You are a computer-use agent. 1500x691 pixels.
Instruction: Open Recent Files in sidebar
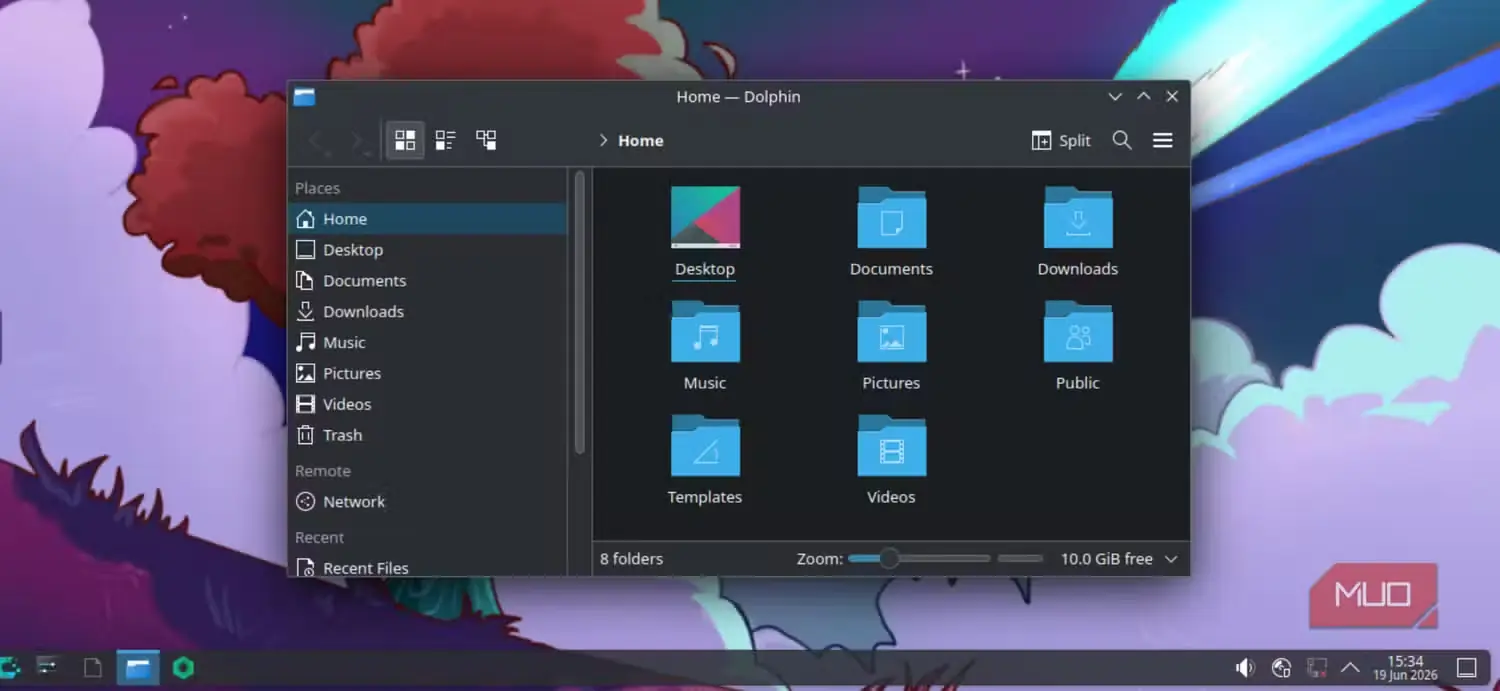click(x=428, y=568)
